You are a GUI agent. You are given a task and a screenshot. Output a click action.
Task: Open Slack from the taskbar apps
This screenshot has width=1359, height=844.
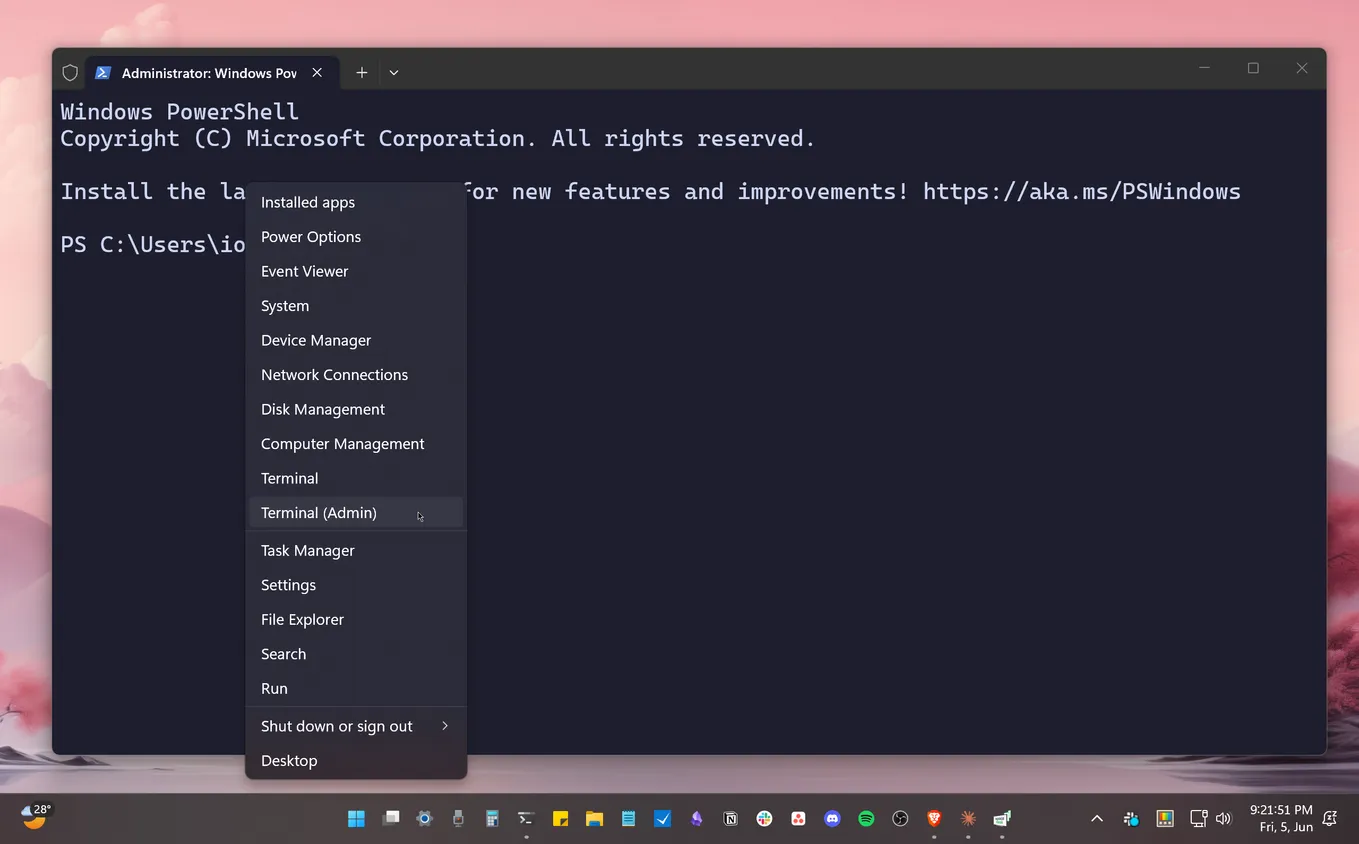click(764, 819)
